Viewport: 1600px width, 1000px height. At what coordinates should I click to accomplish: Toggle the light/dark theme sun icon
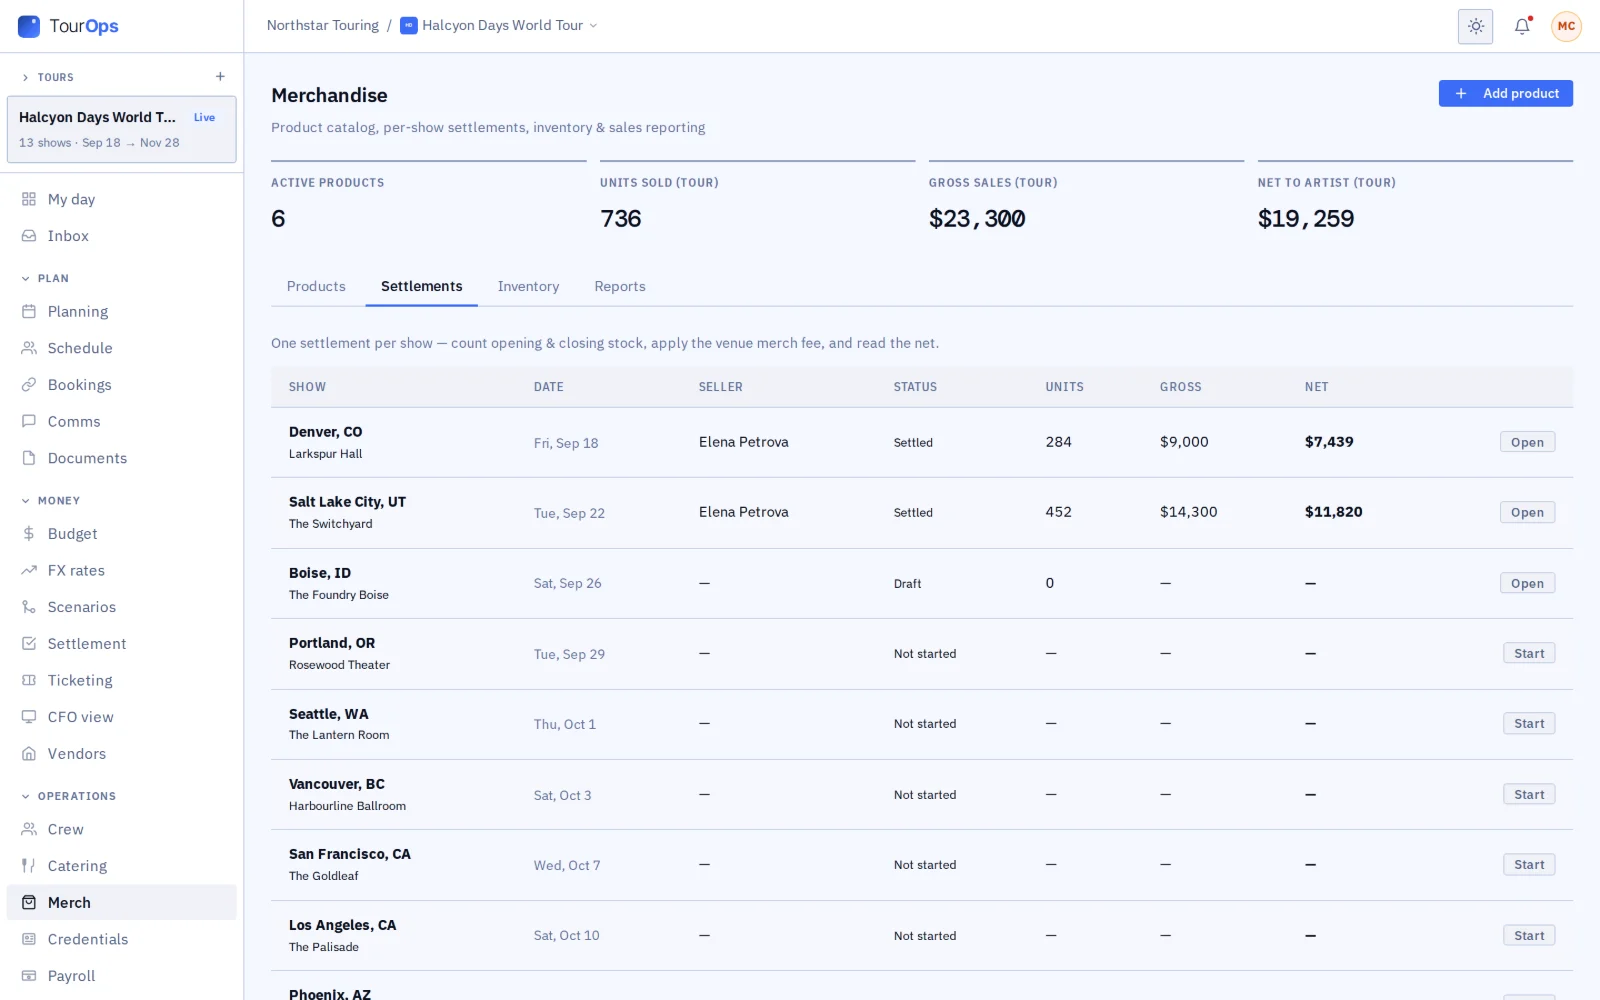pyautogui.click(x=1475, y=26)
